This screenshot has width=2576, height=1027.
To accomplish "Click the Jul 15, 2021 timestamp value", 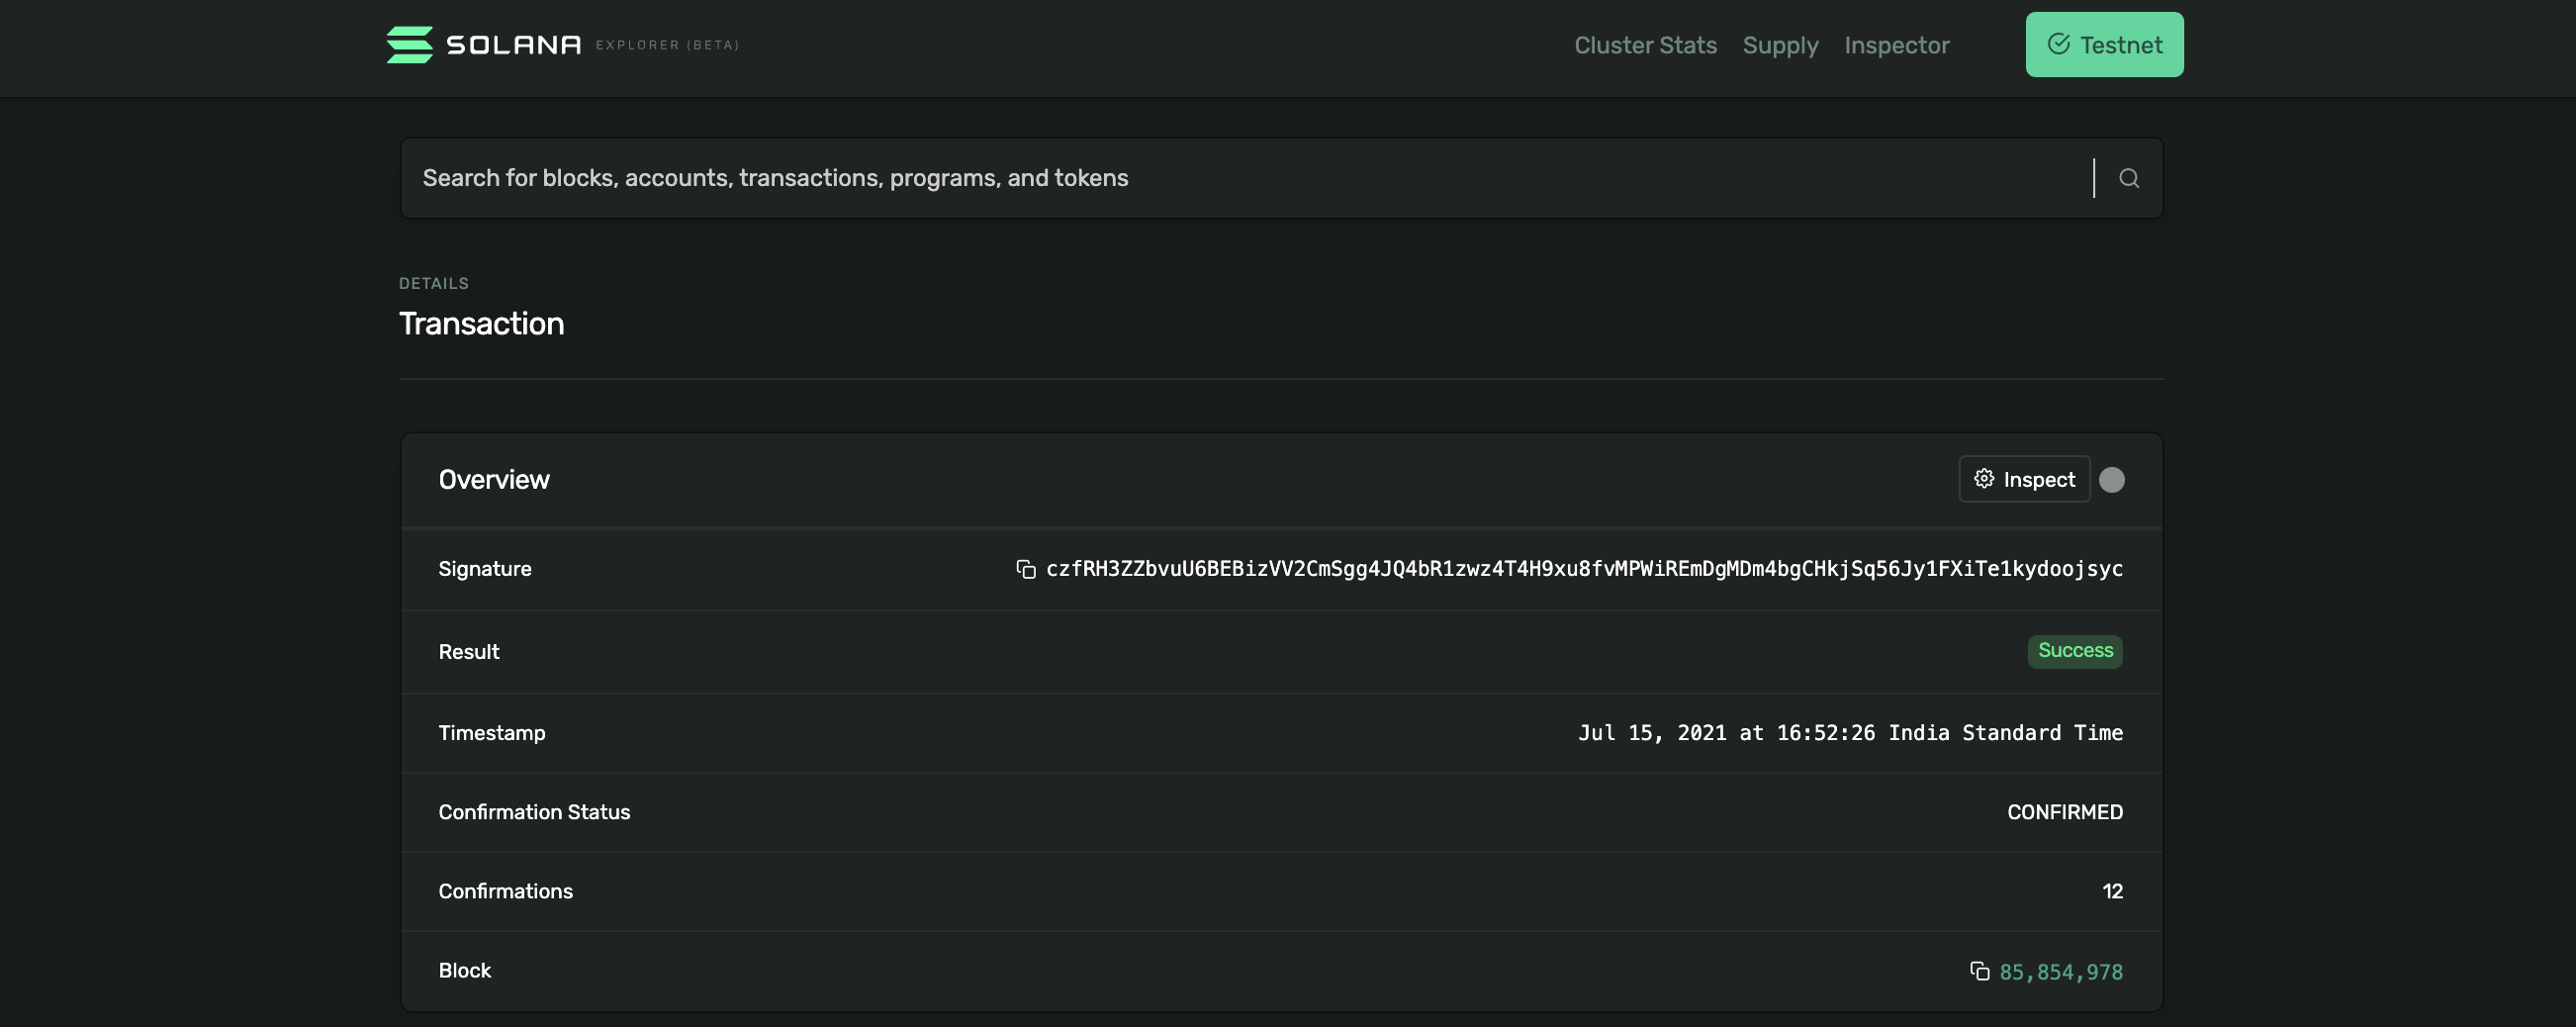I will [1849, 733].
